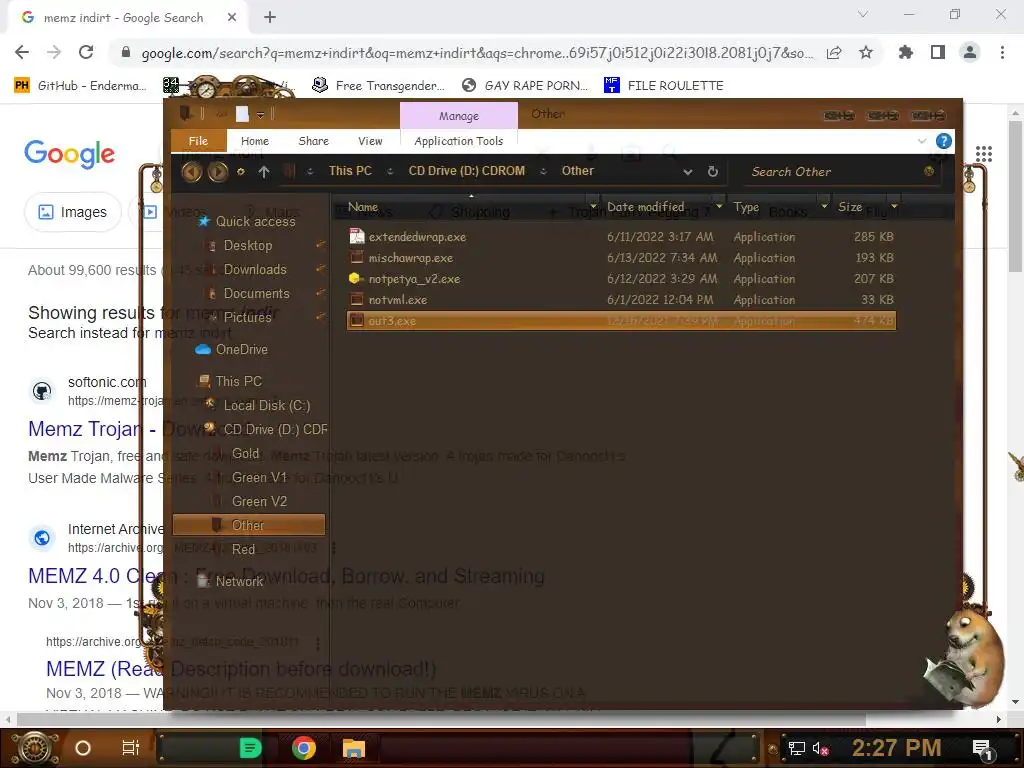This screenshot has width=1024, height=768.
Task: Open the Share ribbon tab
Action: pyautogui.click(x=313, y=141)
